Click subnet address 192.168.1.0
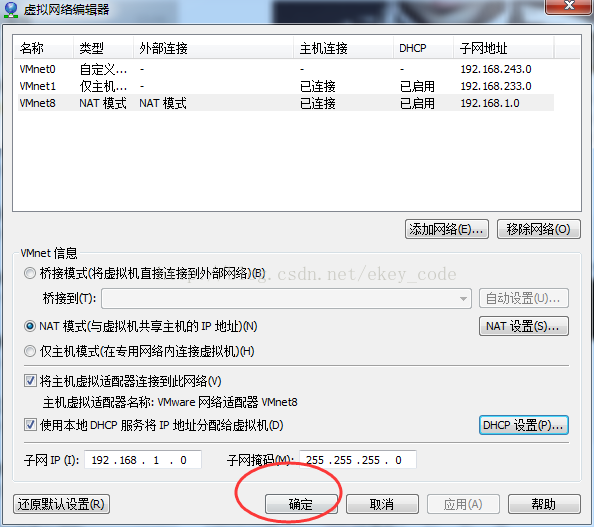Viewport: 594px width, 527px height. click(490, 103)
